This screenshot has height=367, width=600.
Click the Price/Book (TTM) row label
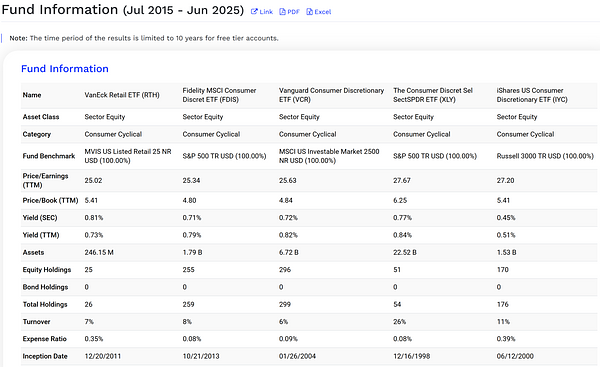(50, 200)
